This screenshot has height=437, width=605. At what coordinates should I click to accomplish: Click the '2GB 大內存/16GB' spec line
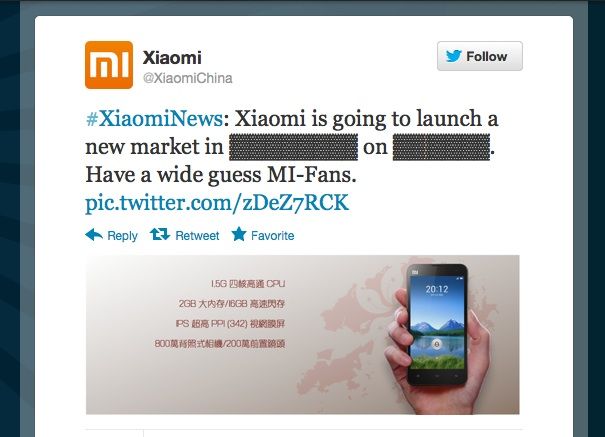[232, 304]
